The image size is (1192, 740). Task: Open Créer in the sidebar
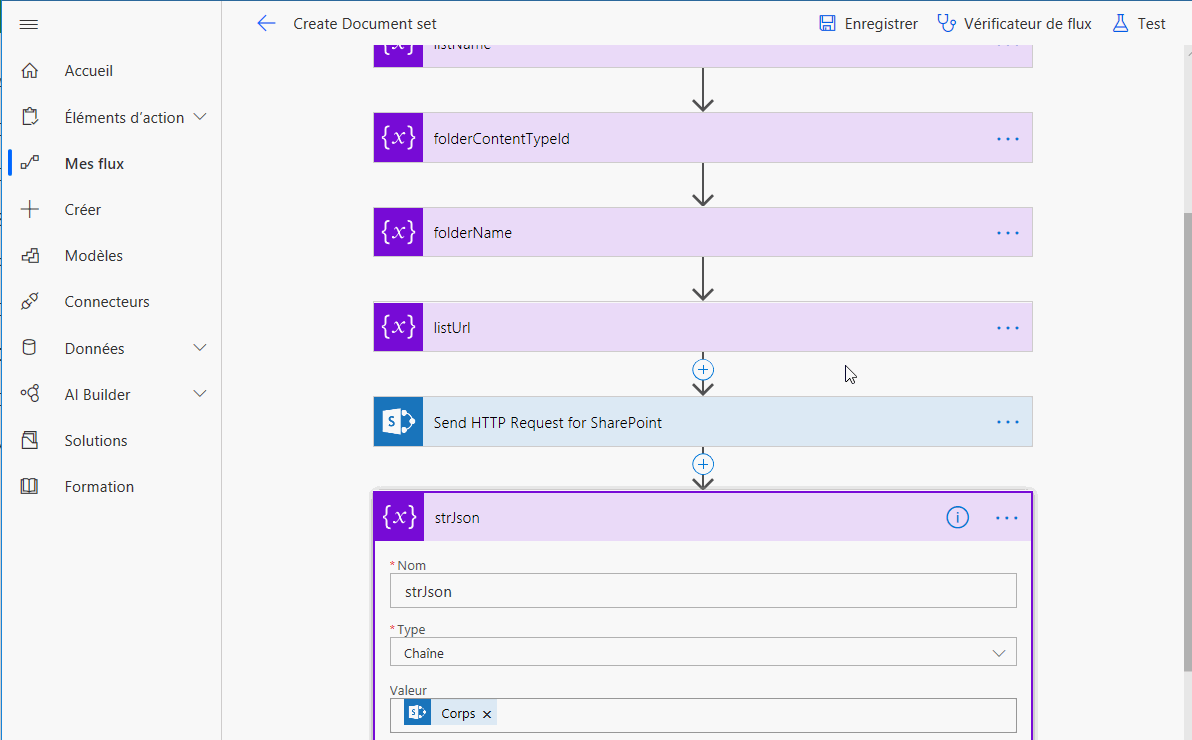click(82, 209)
